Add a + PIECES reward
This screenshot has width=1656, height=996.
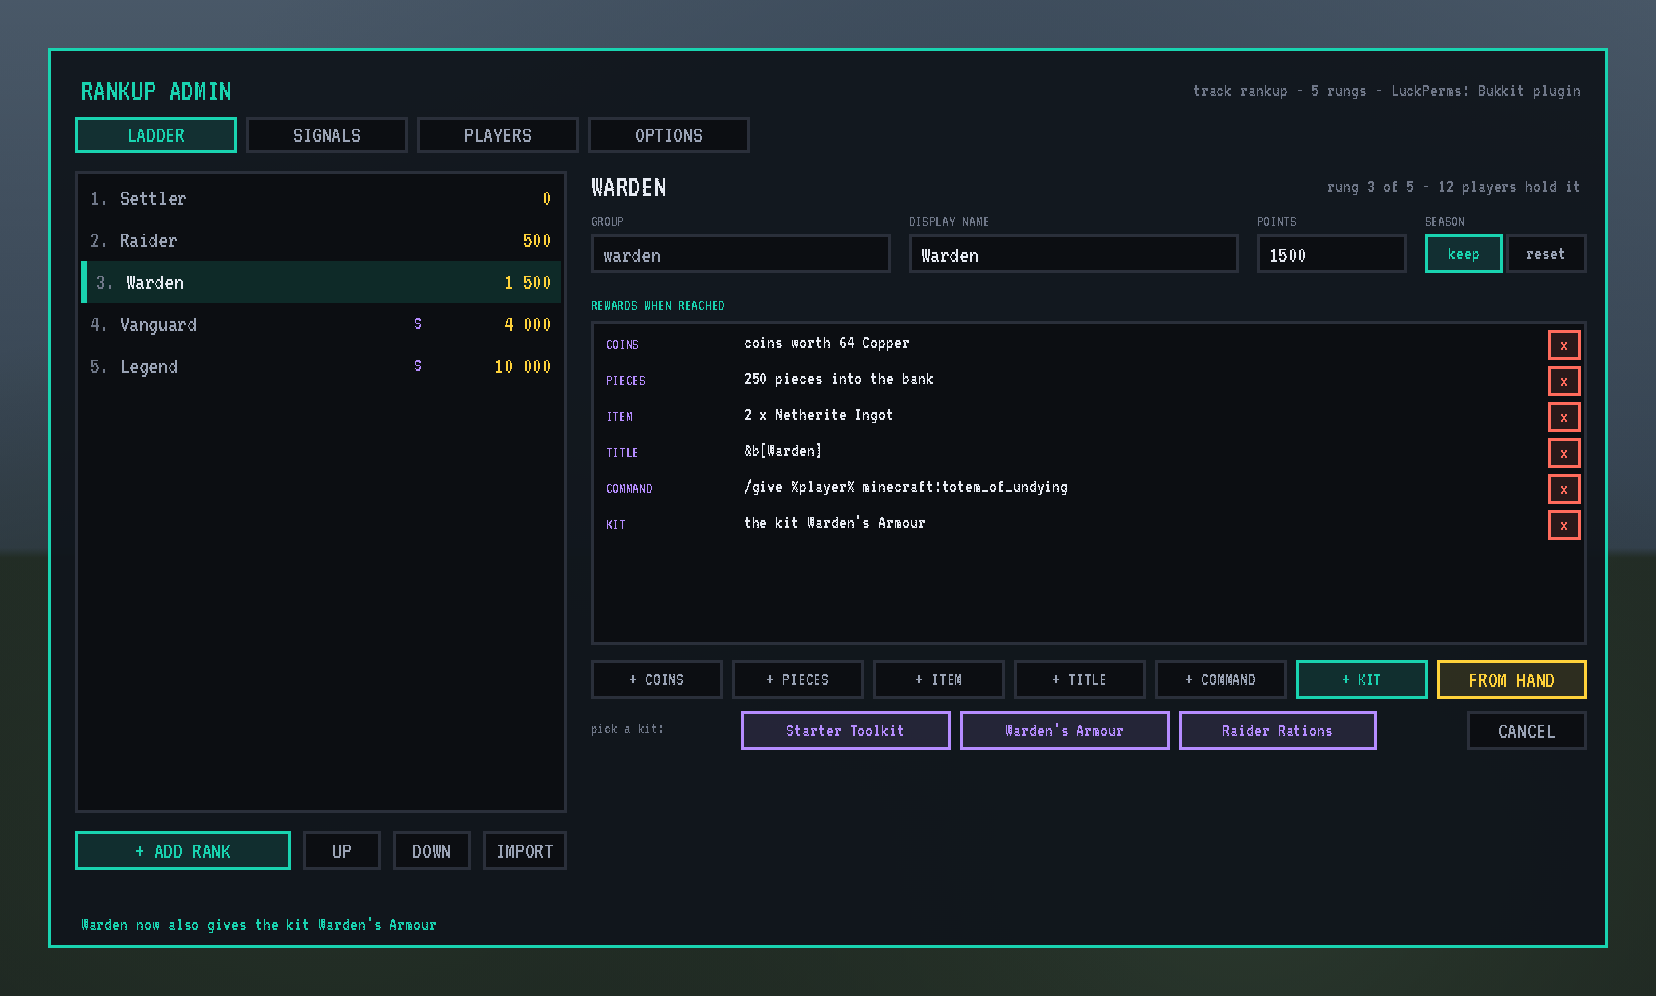coord(798,680)
